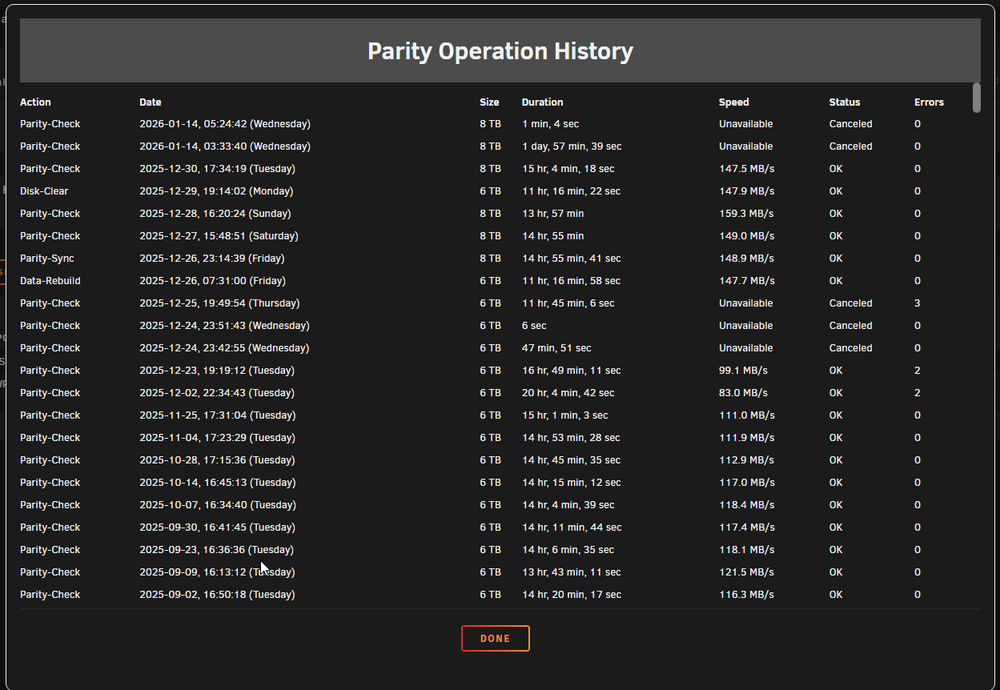Click date 2025-12-25, 19:49:54 (Thursday)
Image resolution: width=1000 pixels, height=690 pixels.
[219, 303]
